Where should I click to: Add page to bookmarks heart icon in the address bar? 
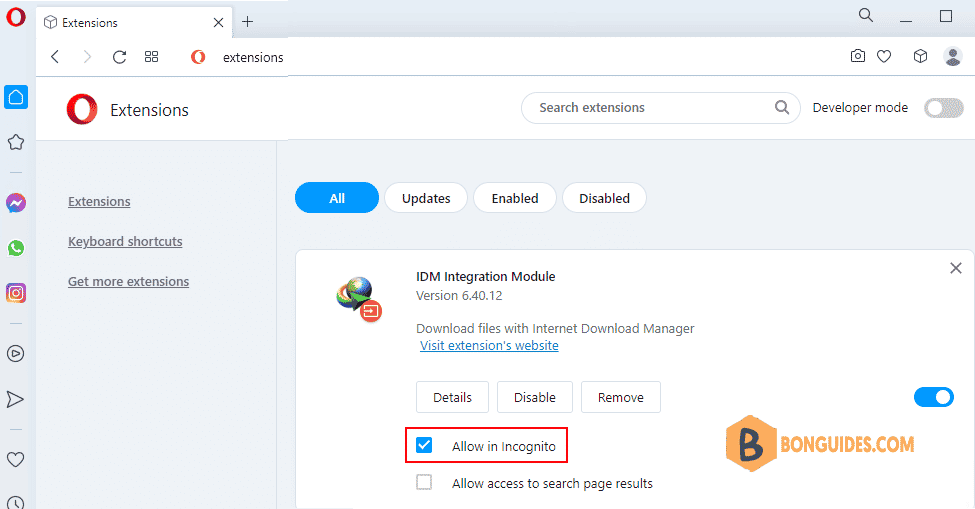884,57
